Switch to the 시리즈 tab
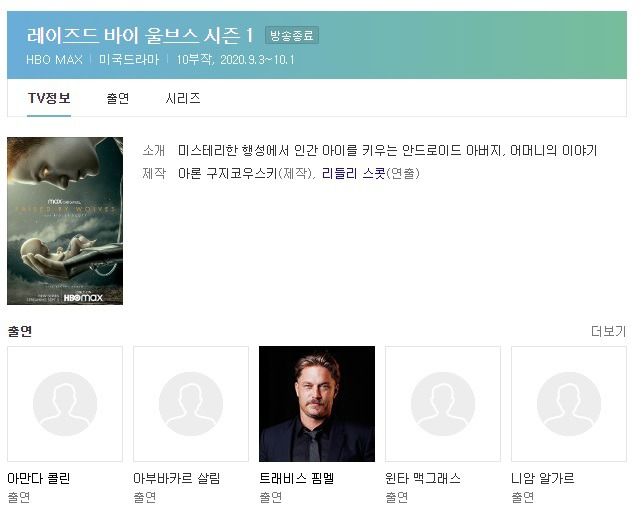641x520 pixels. [183, 98]
